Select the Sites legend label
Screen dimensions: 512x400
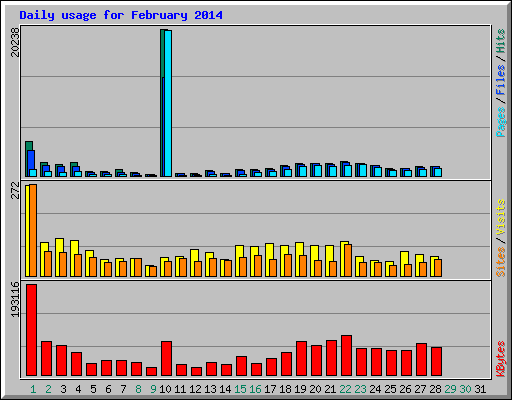coord(501,262)
